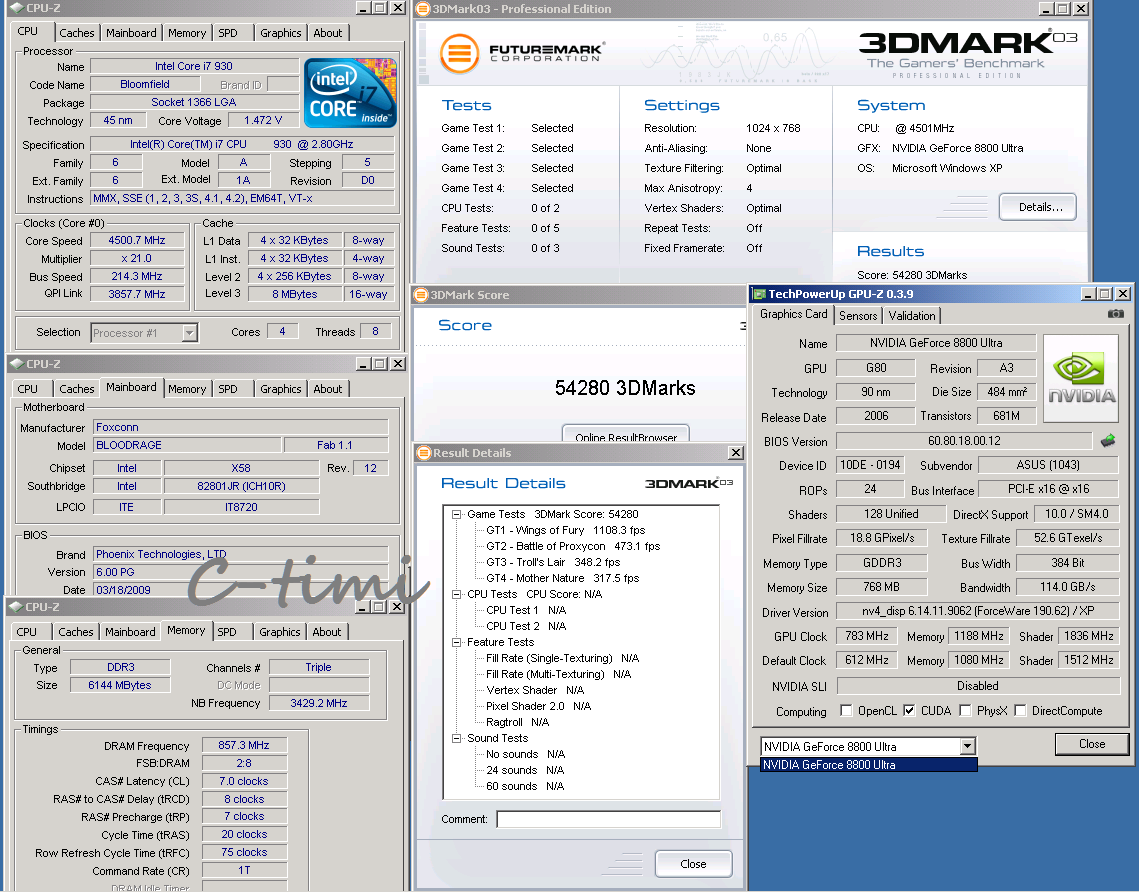
Task: Click the 60 sounds N/A tree row
Action: click(x=524, y=786)
